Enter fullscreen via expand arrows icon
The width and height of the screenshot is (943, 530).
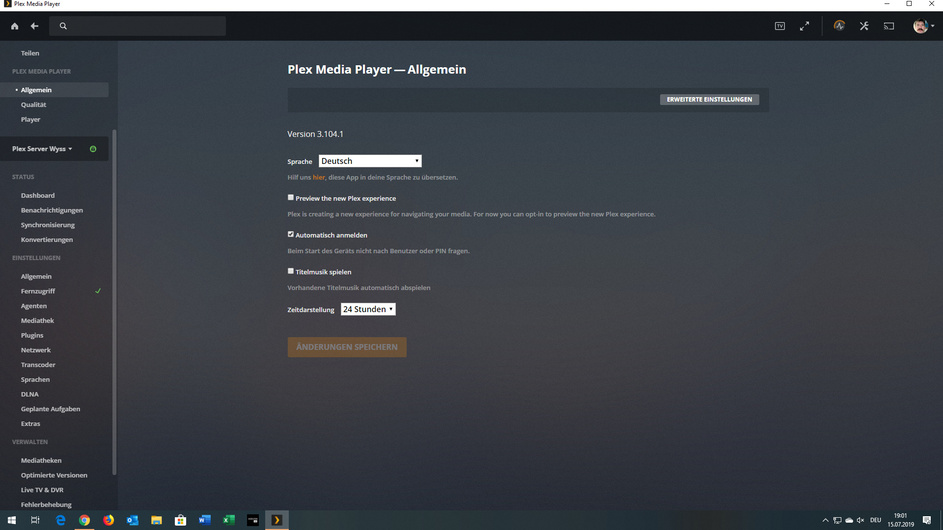[804, 26]
